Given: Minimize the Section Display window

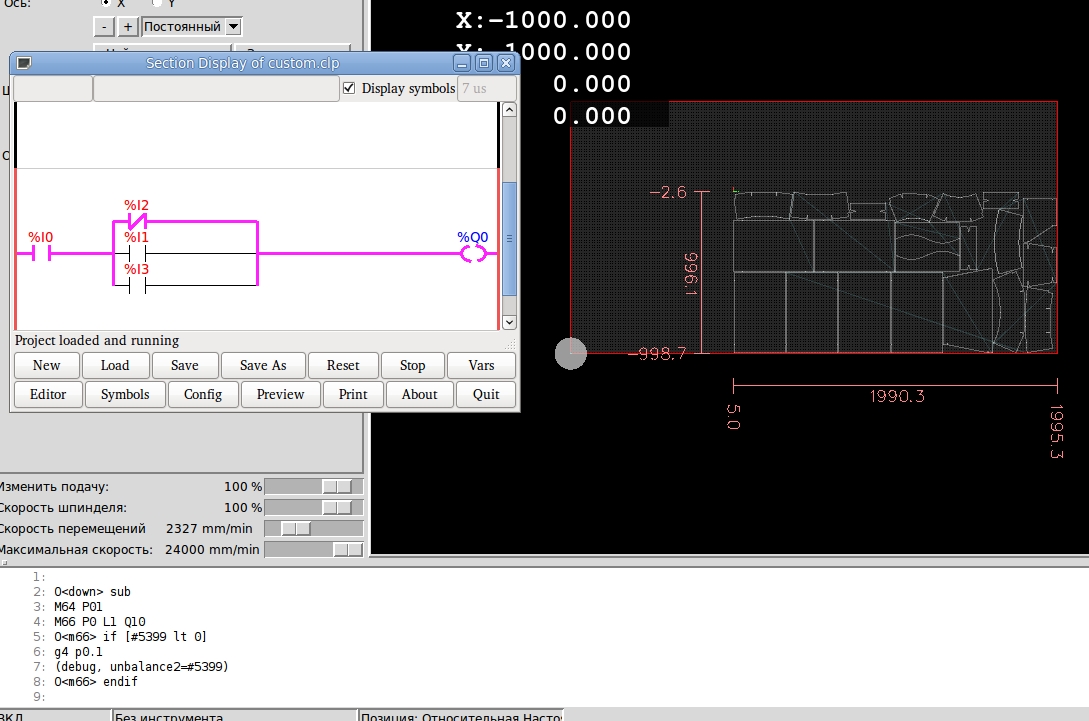Looking at the screenshot, I should coord(462,63).
